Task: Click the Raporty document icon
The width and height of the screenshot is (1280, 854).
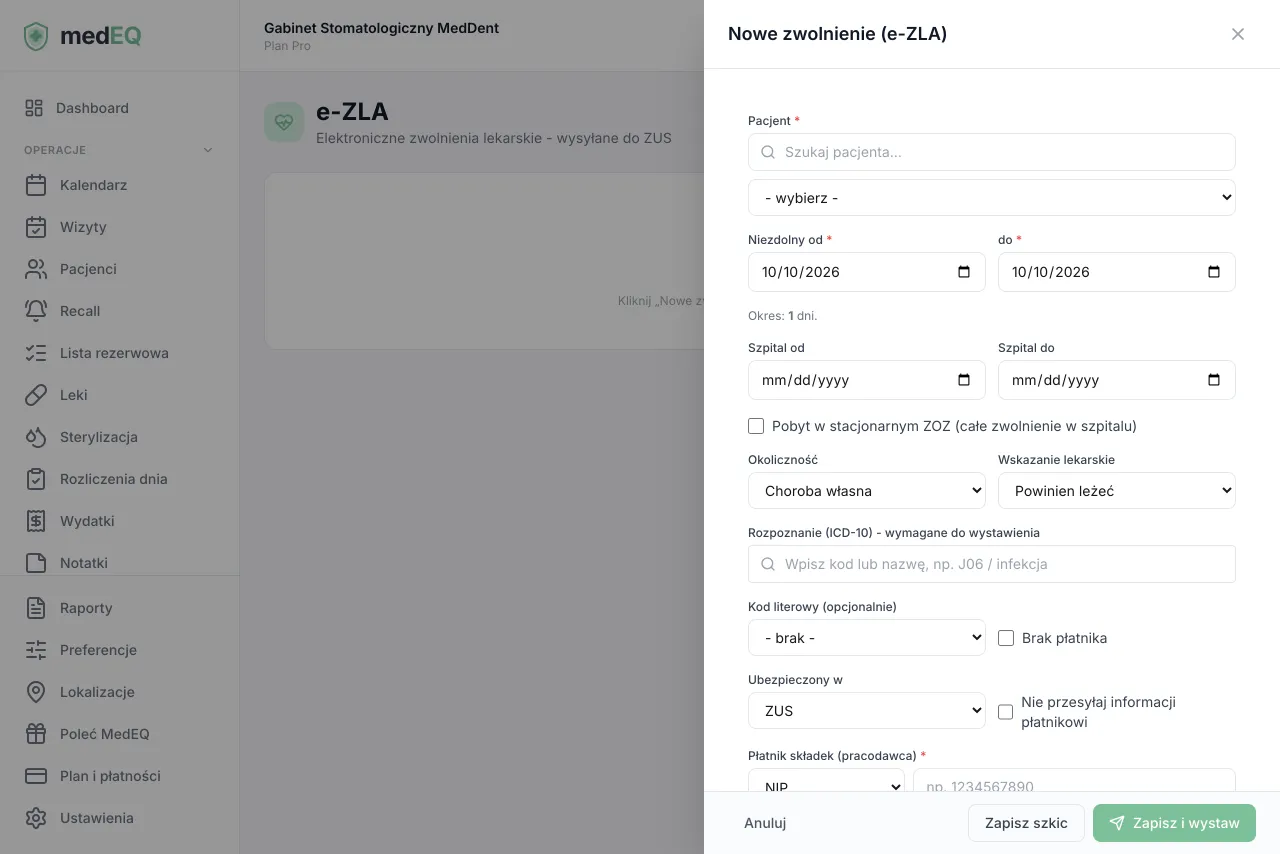Action: [36, 608]
